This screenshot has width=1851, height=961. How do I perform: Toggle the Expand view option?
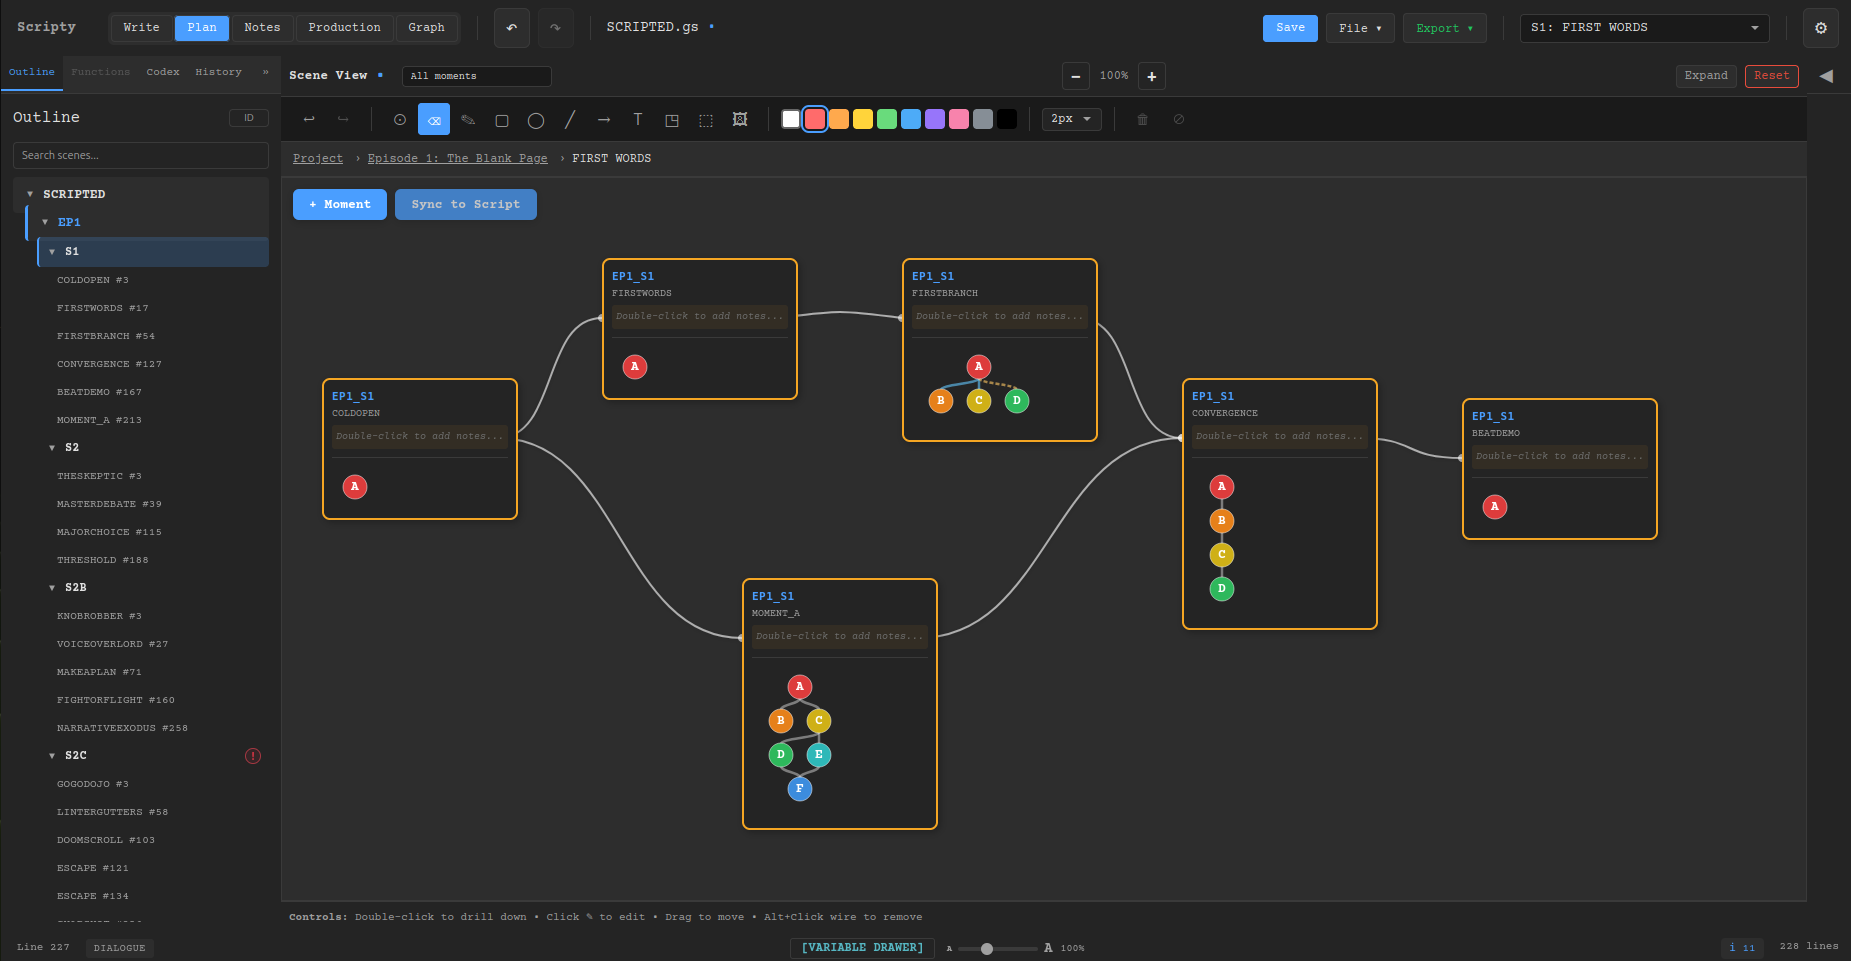(x=1706, y=75)
